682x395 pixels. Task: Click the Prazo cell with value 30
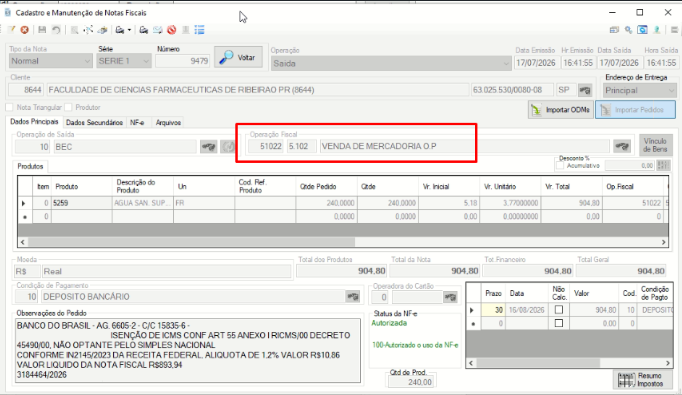[x=493, y=310]
